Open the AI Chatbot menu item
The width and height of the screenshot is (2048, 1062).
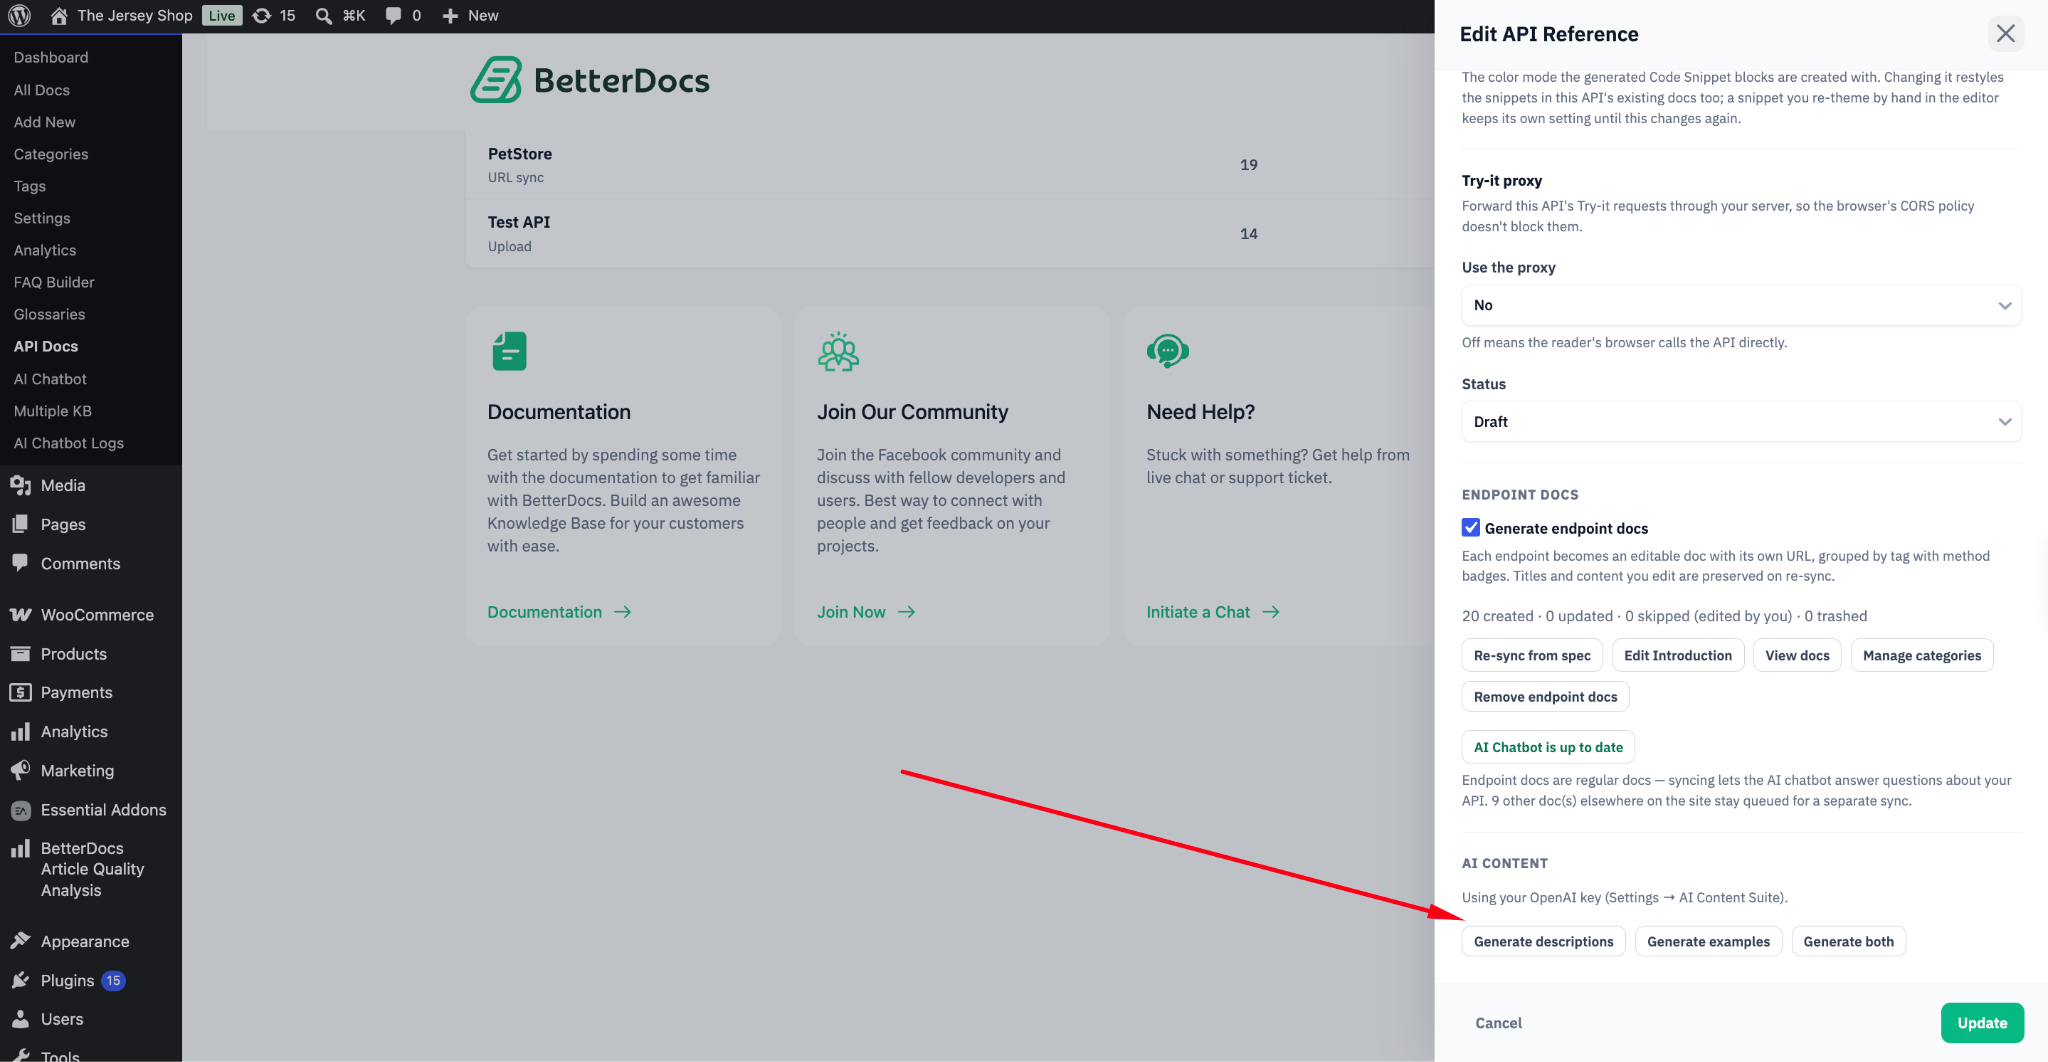(50, 379)
